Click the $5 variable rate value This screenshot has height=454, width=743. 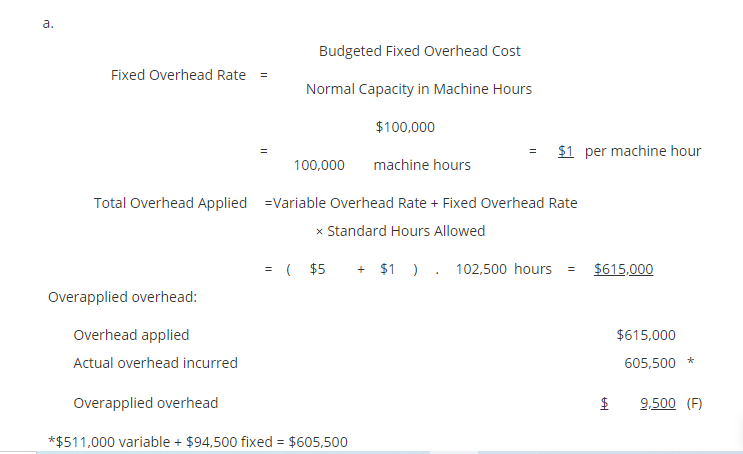[x=318, y=269]
